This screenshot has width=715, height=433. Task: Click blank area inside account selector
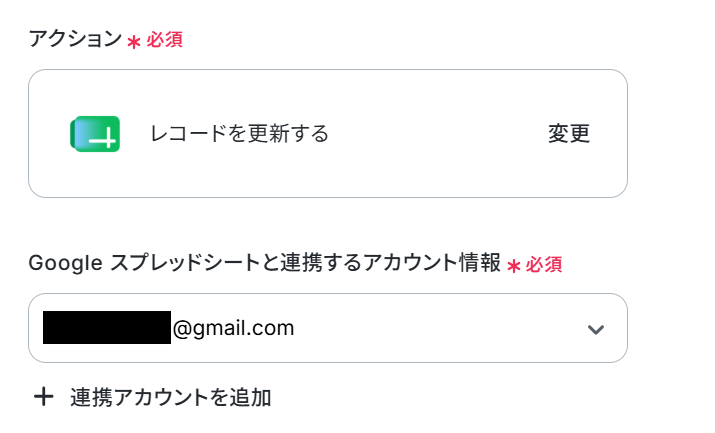438,328
